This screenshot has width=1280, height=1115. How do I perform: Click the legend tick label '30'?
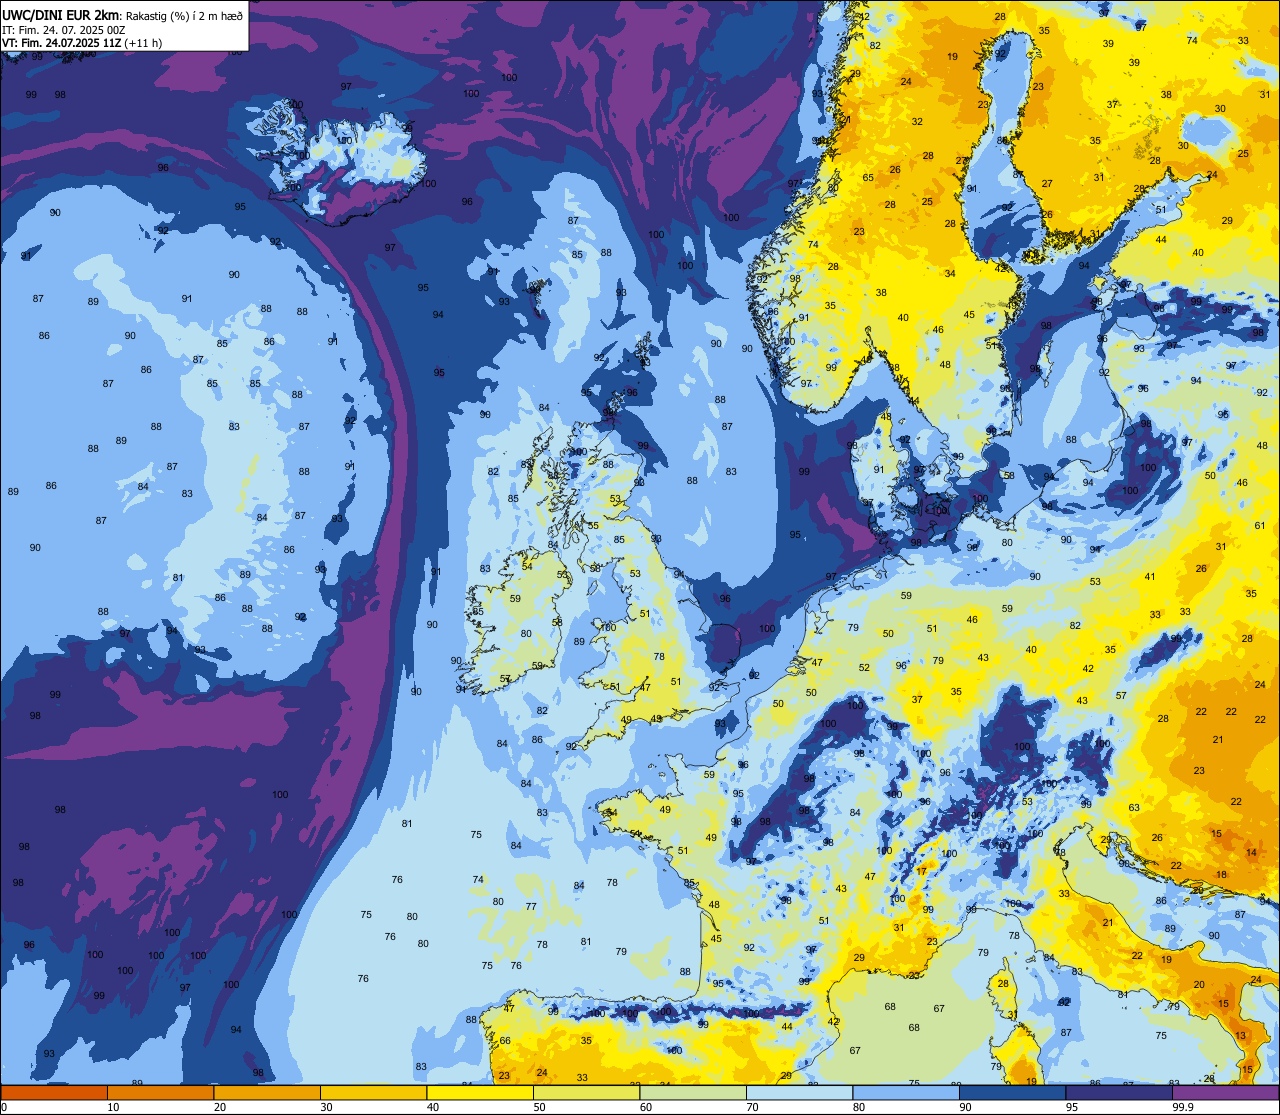326,1107
